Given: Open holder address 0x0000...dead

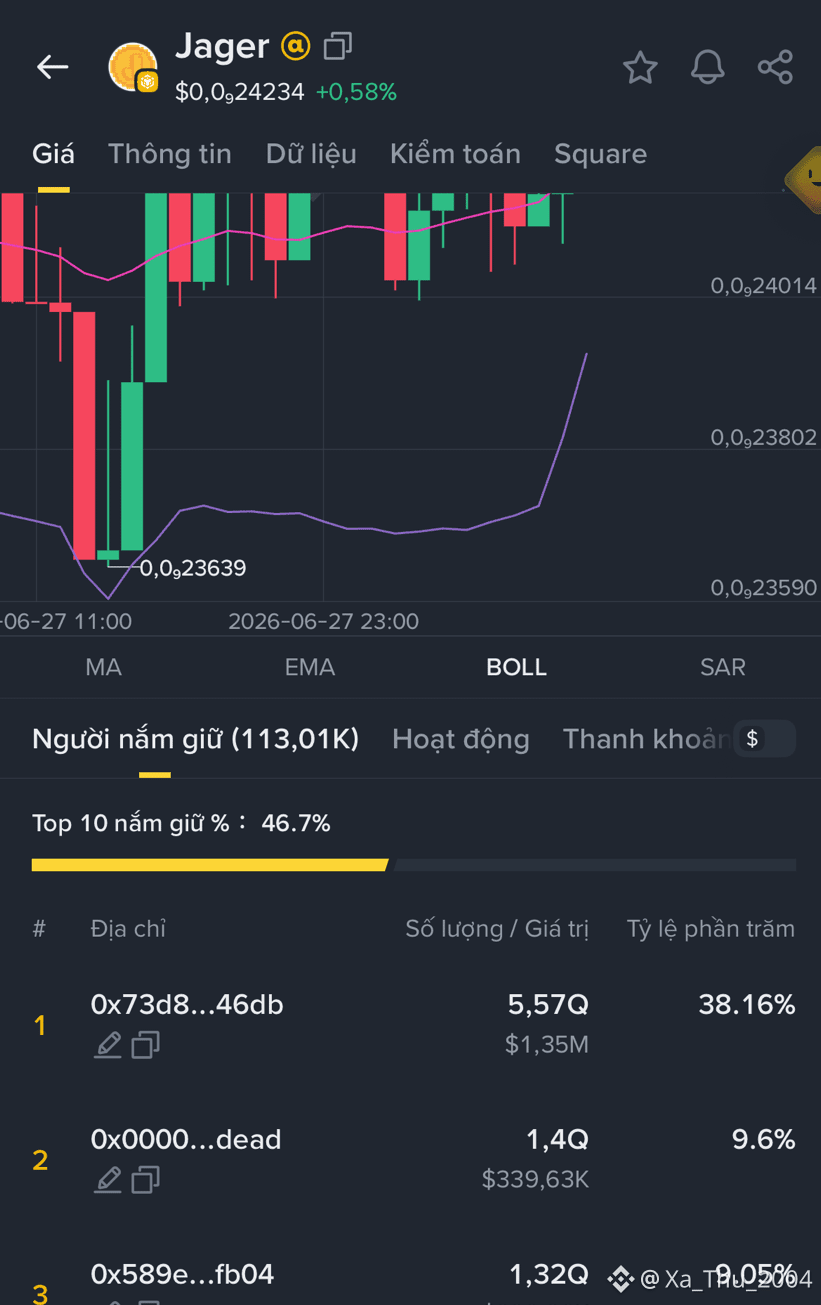Looking at the screenshot, I should [186, 1139].
